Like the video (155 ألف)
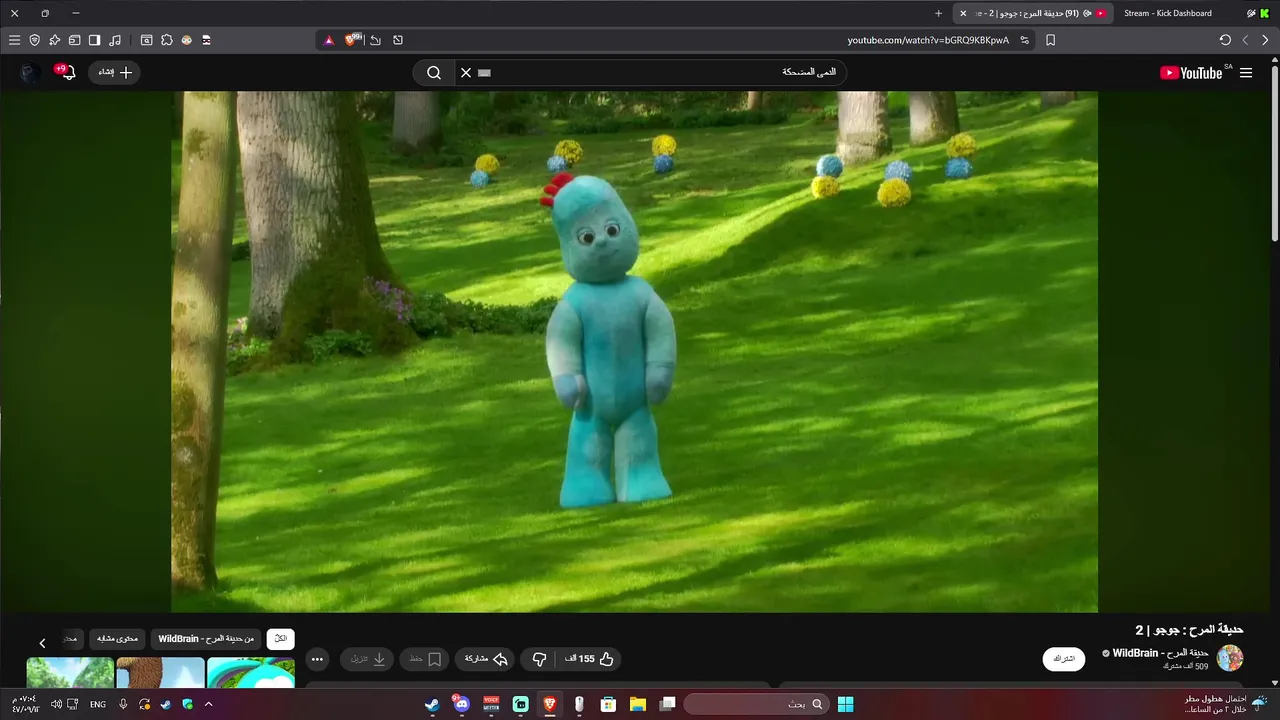Image resolution: width=1280 pixels, height=720 pixels. [x=590, y=659]
